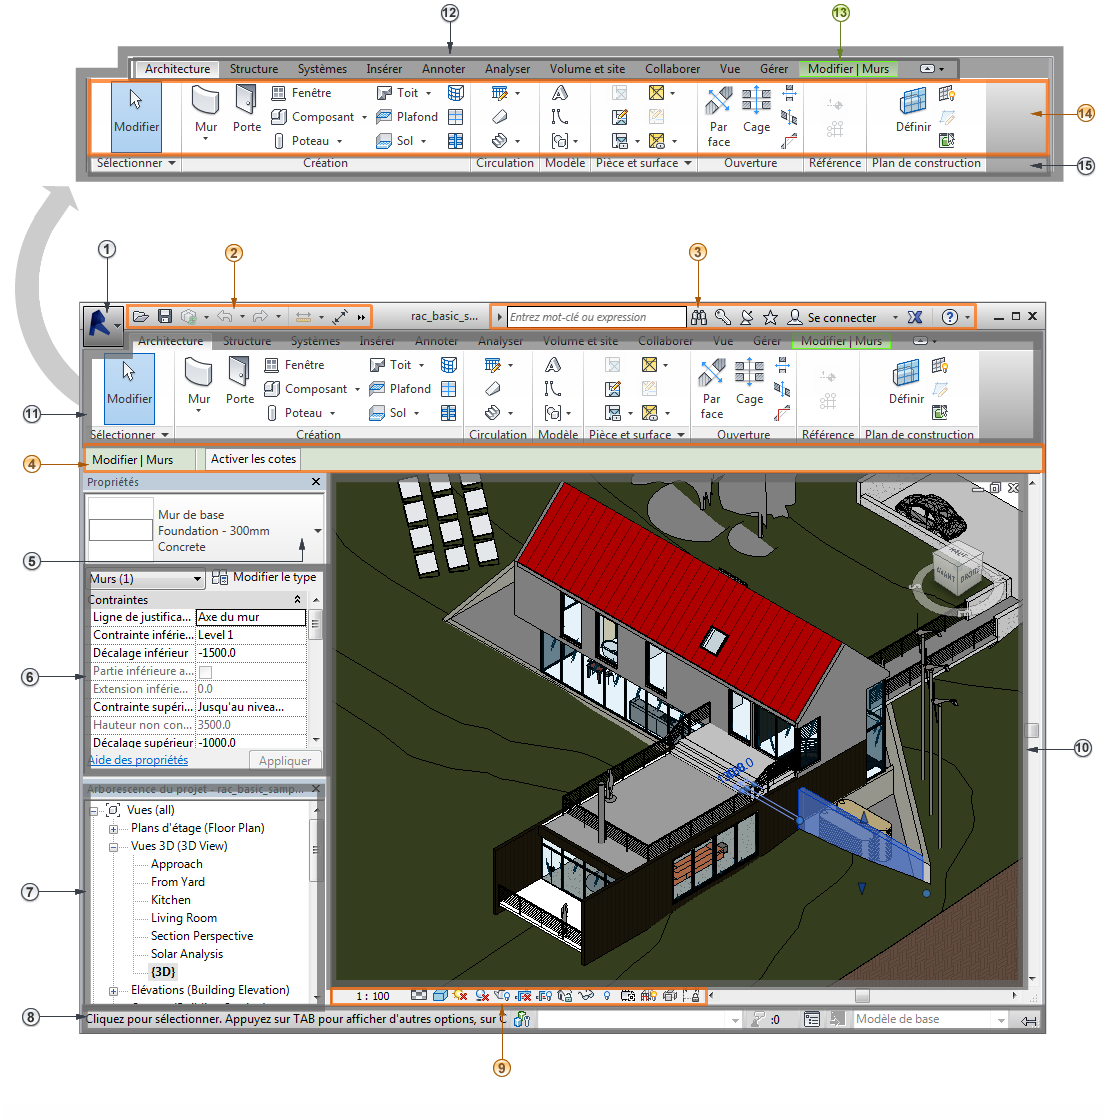The width and height of the screenshot is (1108, 1120).
Task: Open Communication Center satellite dish icon
Action: tap(747, 317)
